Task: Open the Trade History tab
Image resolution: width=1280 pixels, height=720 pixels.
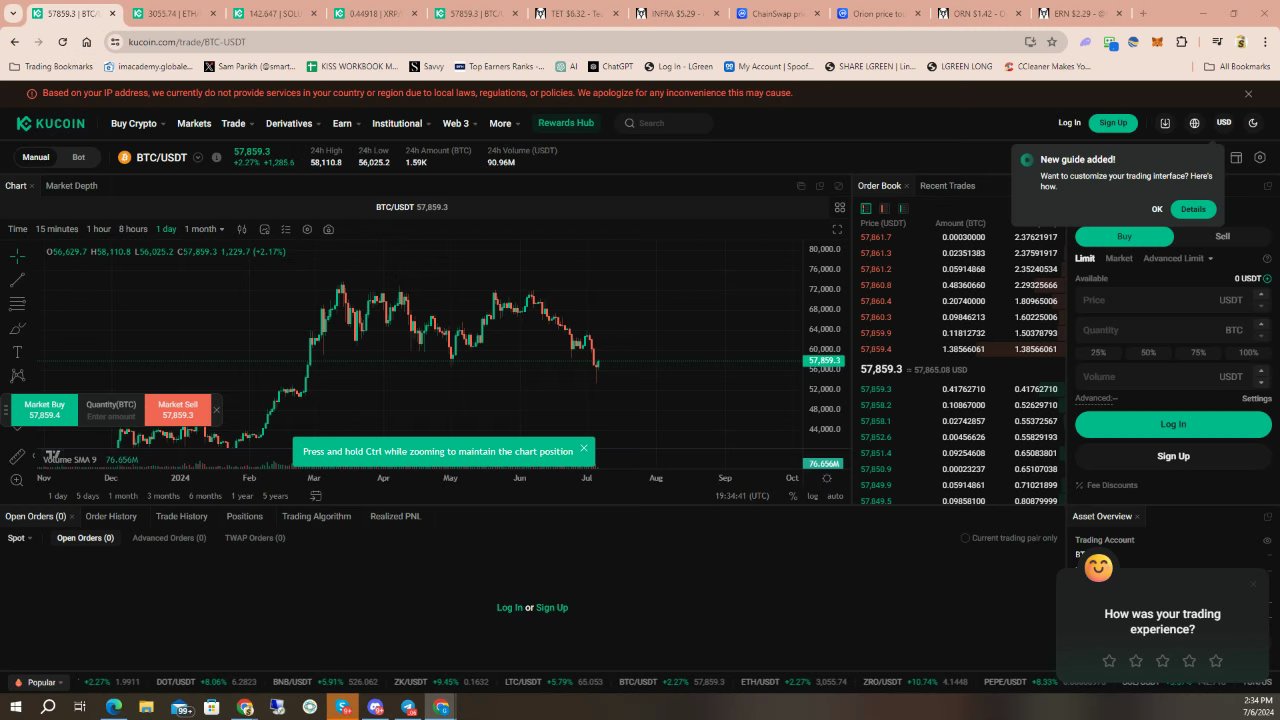Action: [181, 516]
